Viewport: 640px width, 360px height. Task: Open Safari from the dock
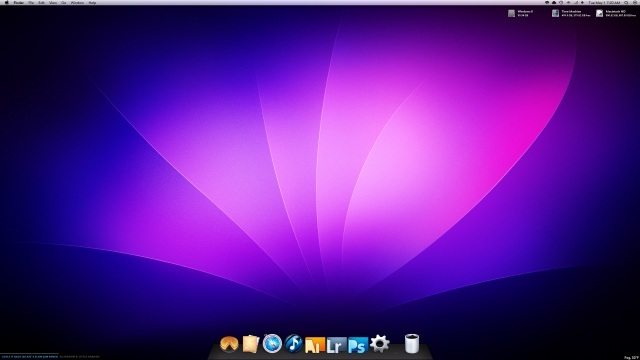pos(272,343)
